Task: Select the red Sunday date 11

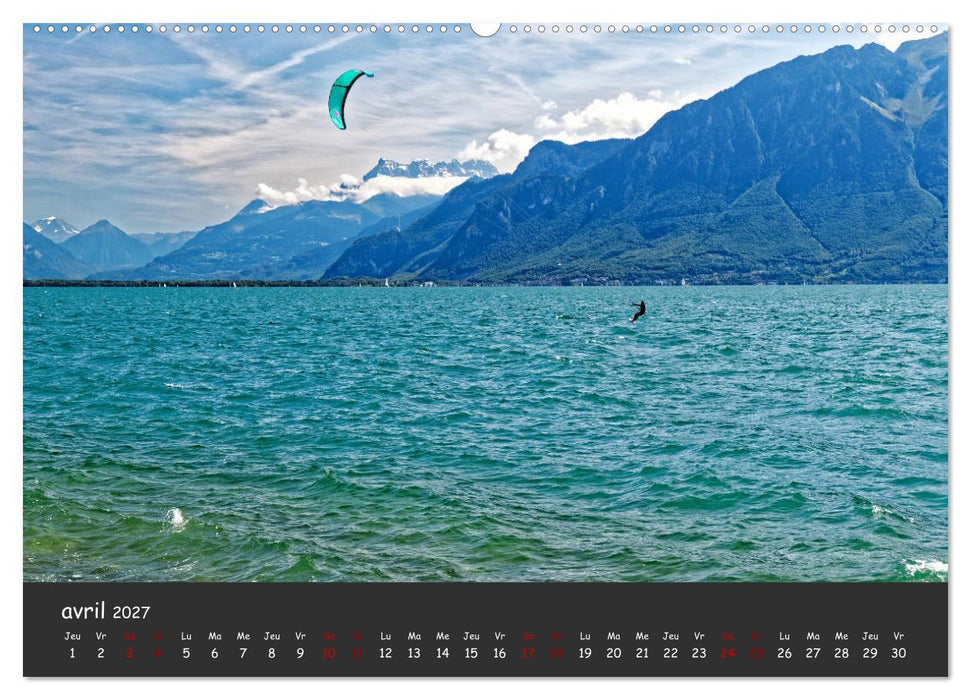Action: (x=357, y=653)
